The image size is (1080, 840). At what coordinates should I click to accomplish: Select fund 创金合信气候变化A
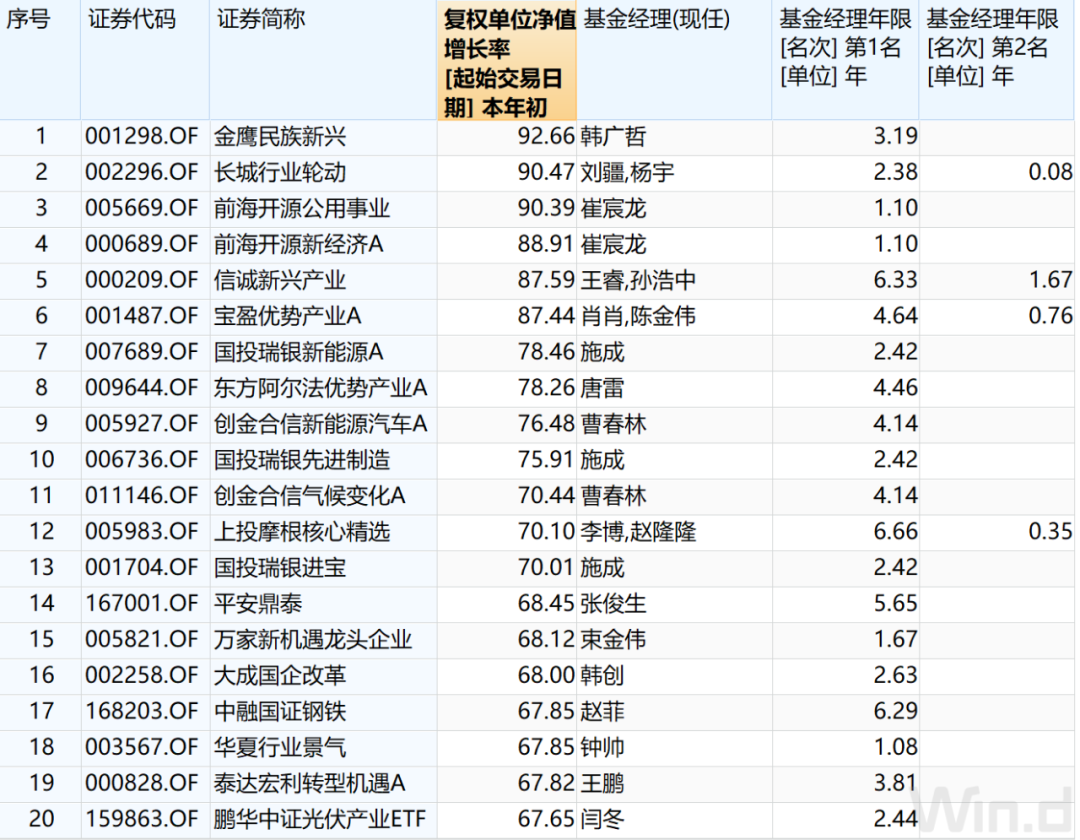(310, 496)
